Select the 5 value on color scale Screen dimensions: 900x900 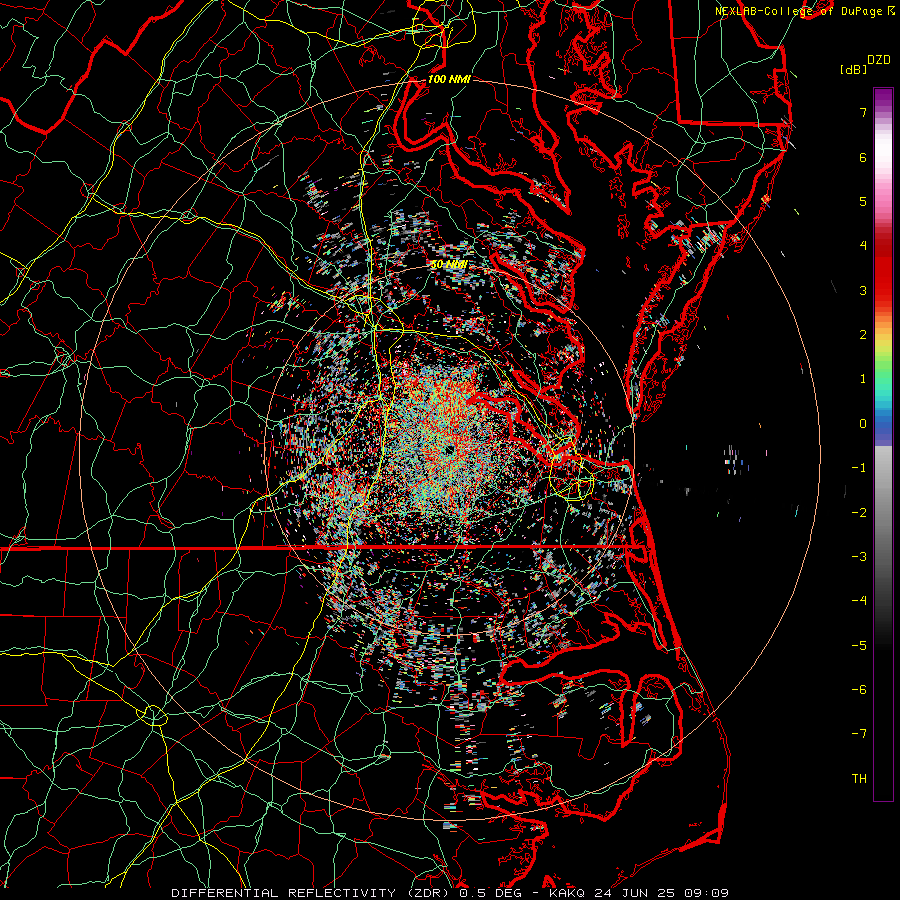click(x=863, y=201)
